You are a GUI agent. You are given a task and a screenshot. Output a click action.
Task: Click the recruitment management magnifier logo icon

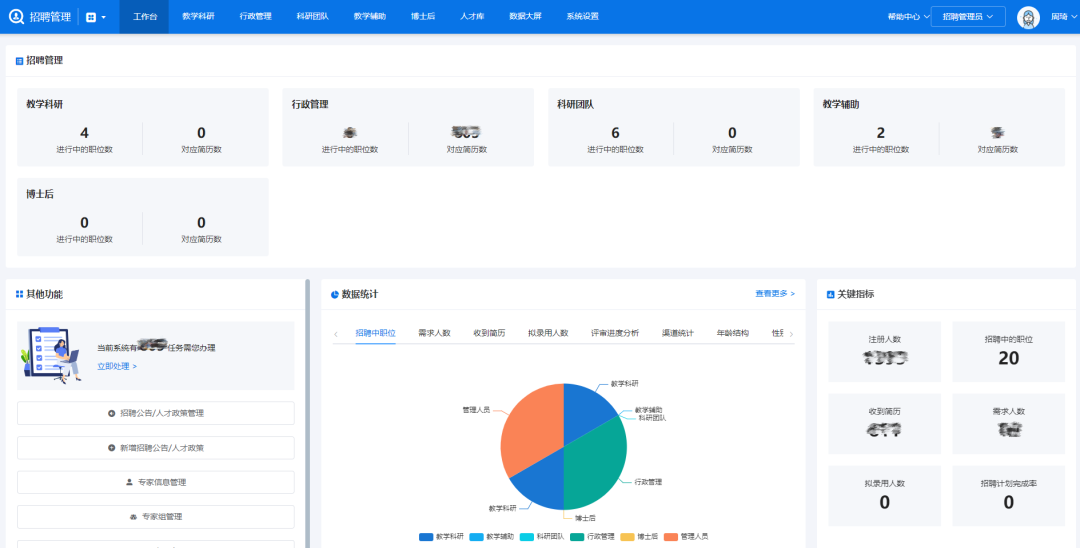point(17,17)
